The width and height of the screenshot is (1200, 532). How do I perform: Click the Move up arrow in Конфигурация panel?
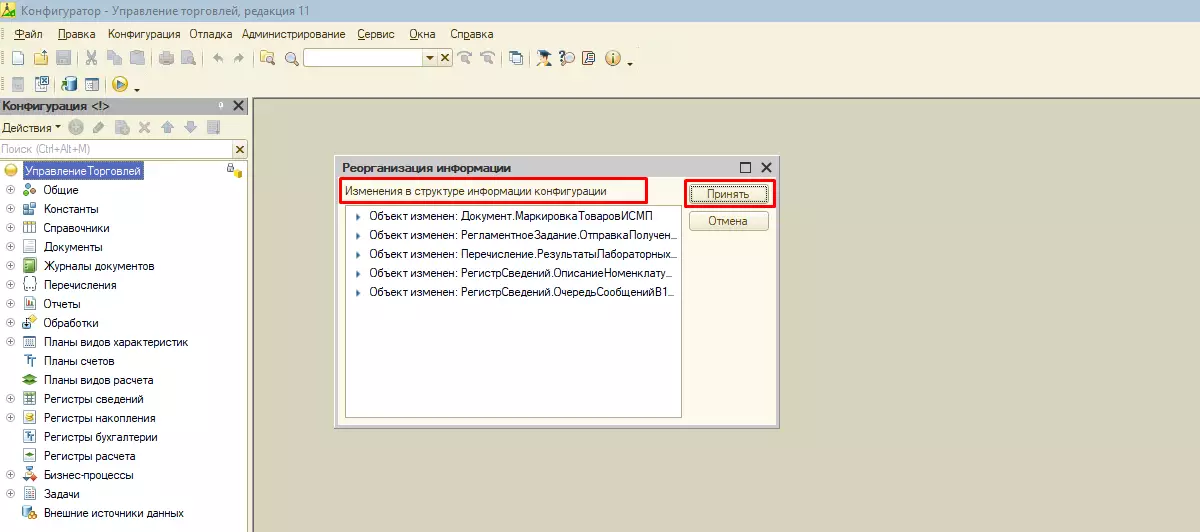[167, 127]
